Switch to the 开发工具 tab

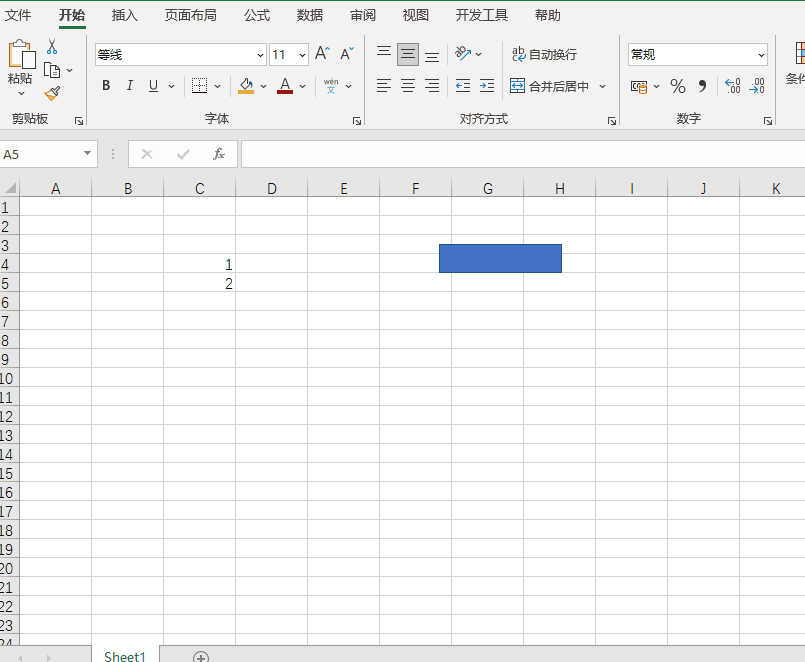pos(482,15)
